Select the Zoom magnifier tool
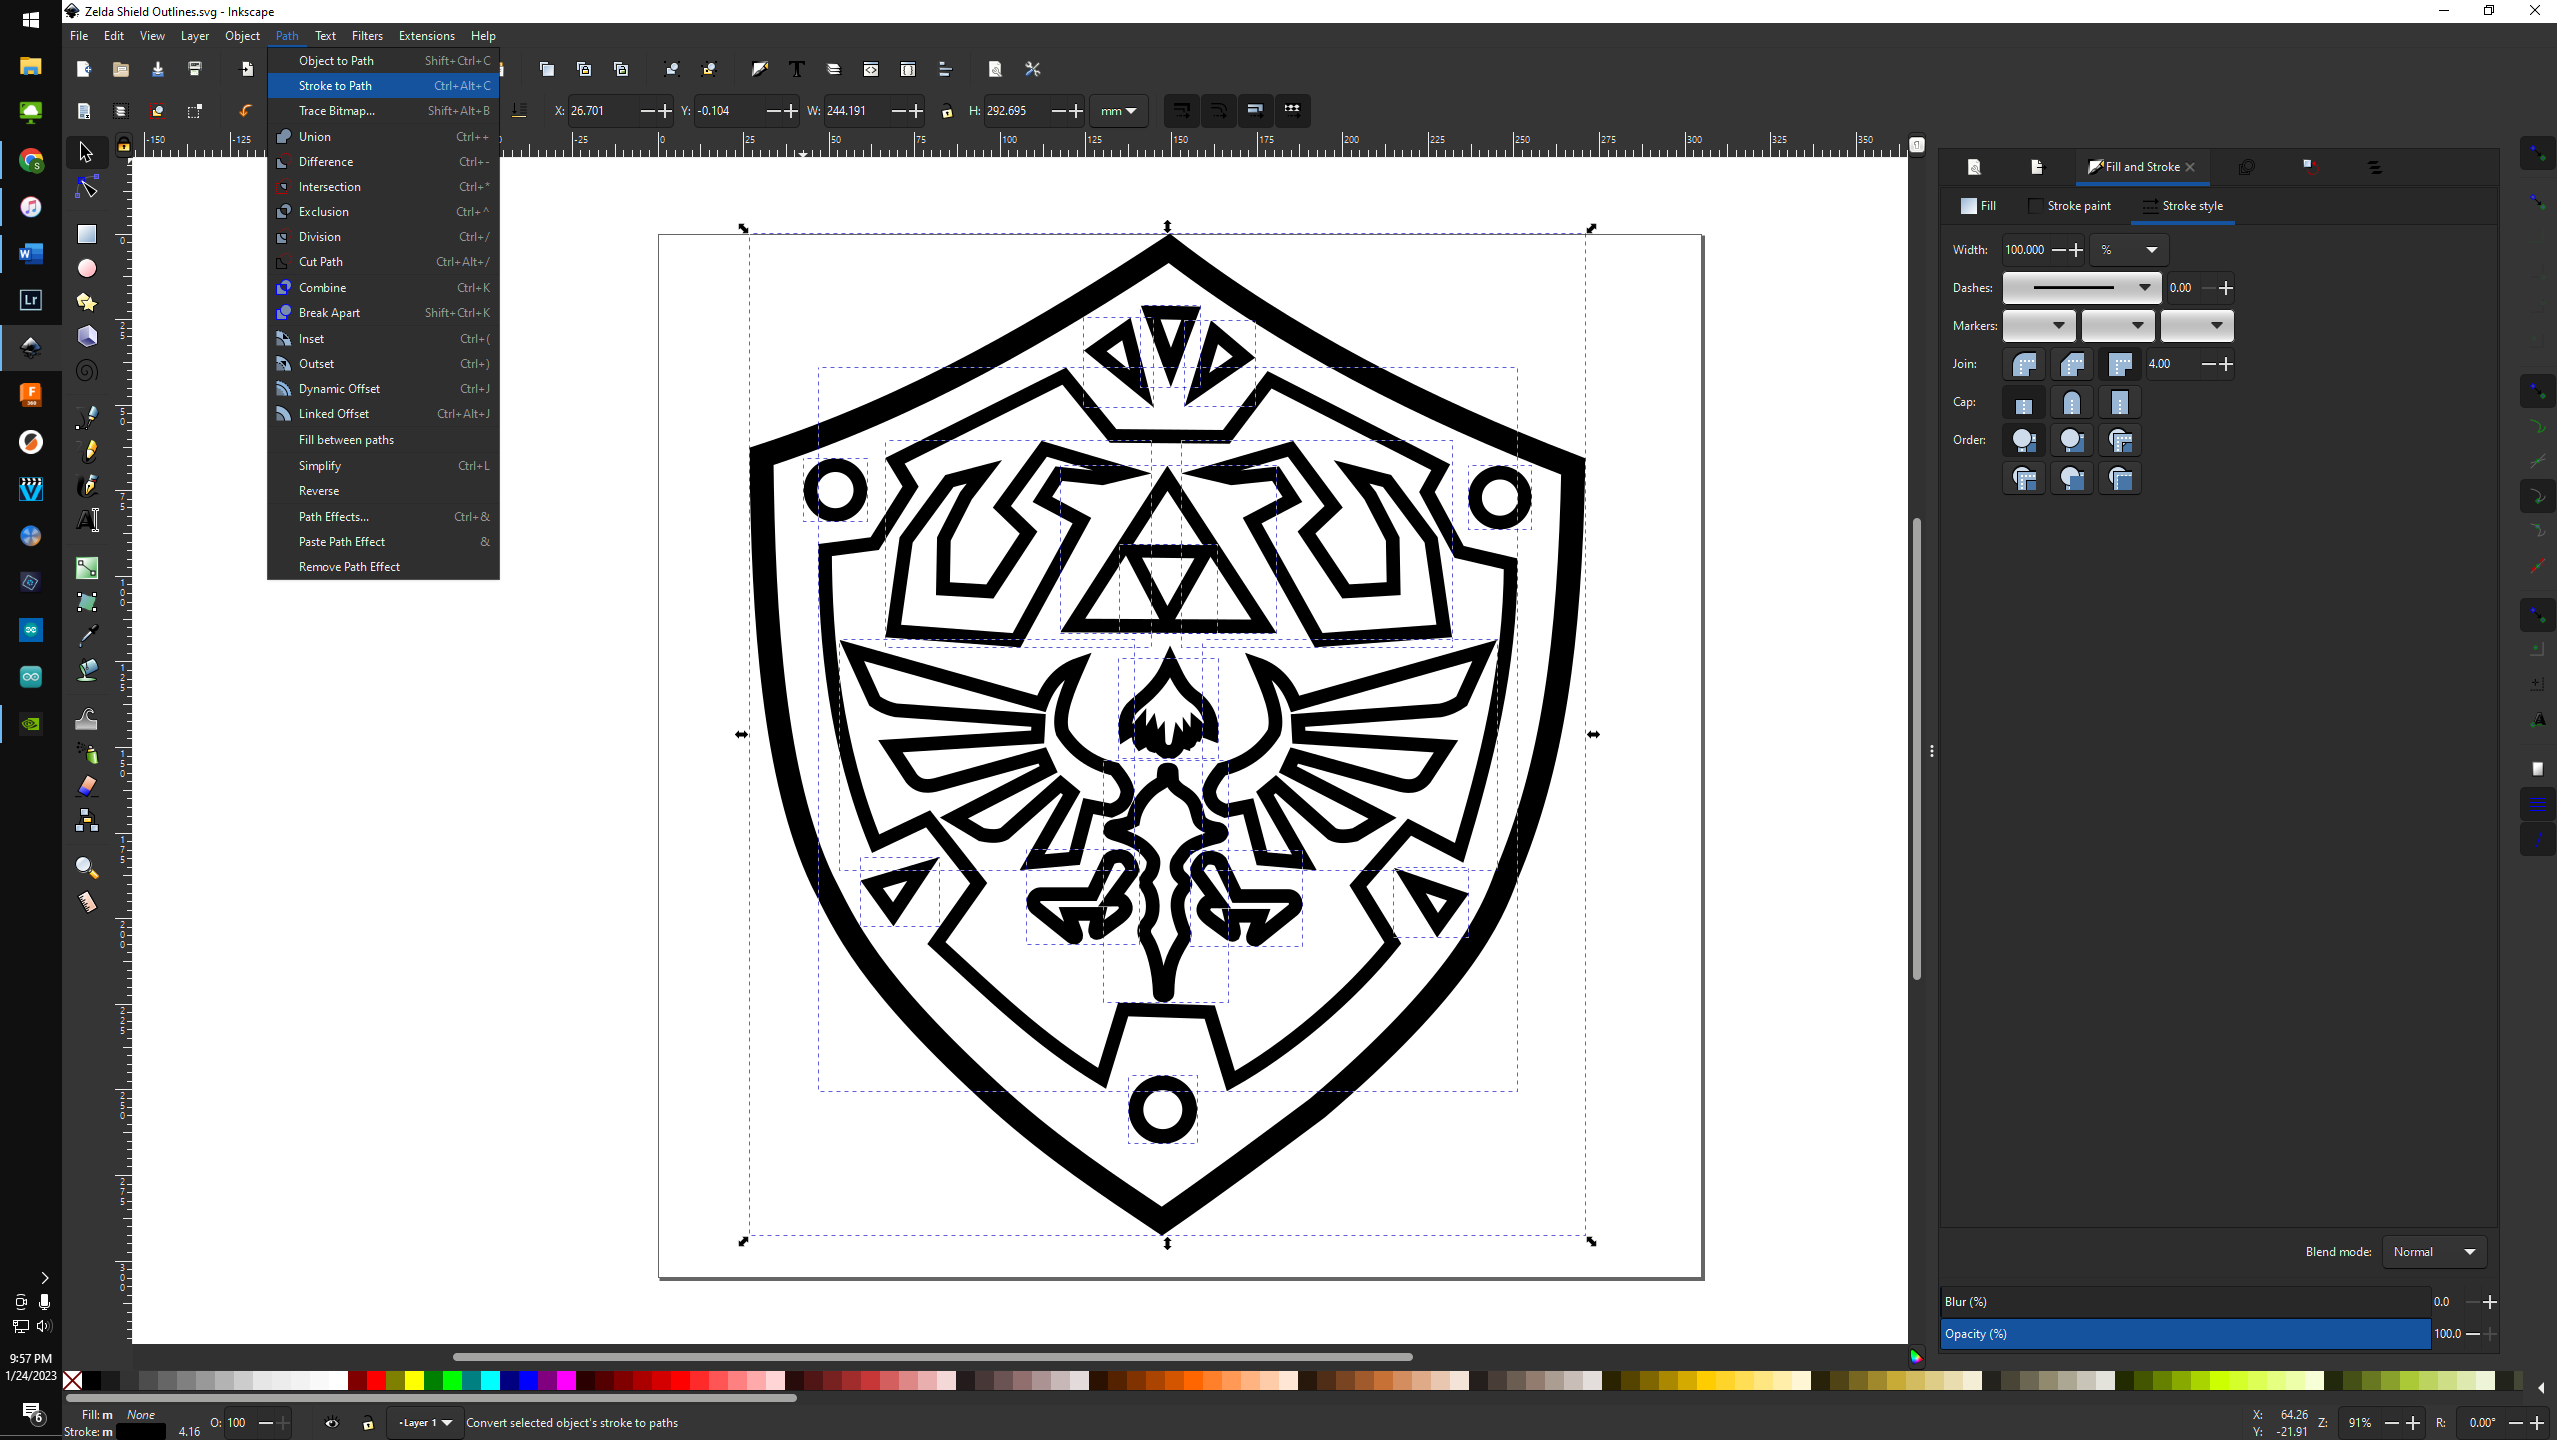 [x=87, y=867]
